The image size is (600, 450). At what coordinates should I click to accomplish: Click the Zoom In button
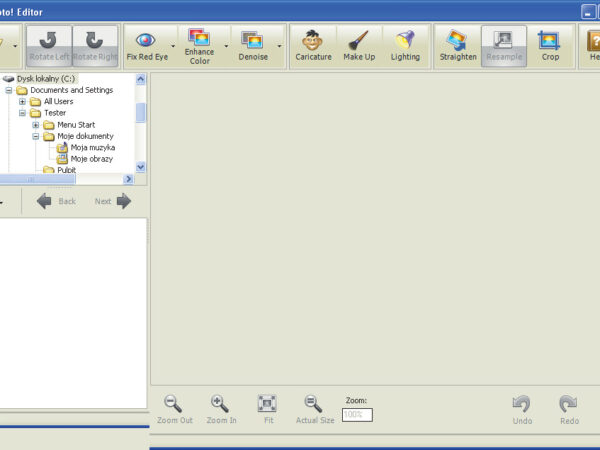click(221, 410)
